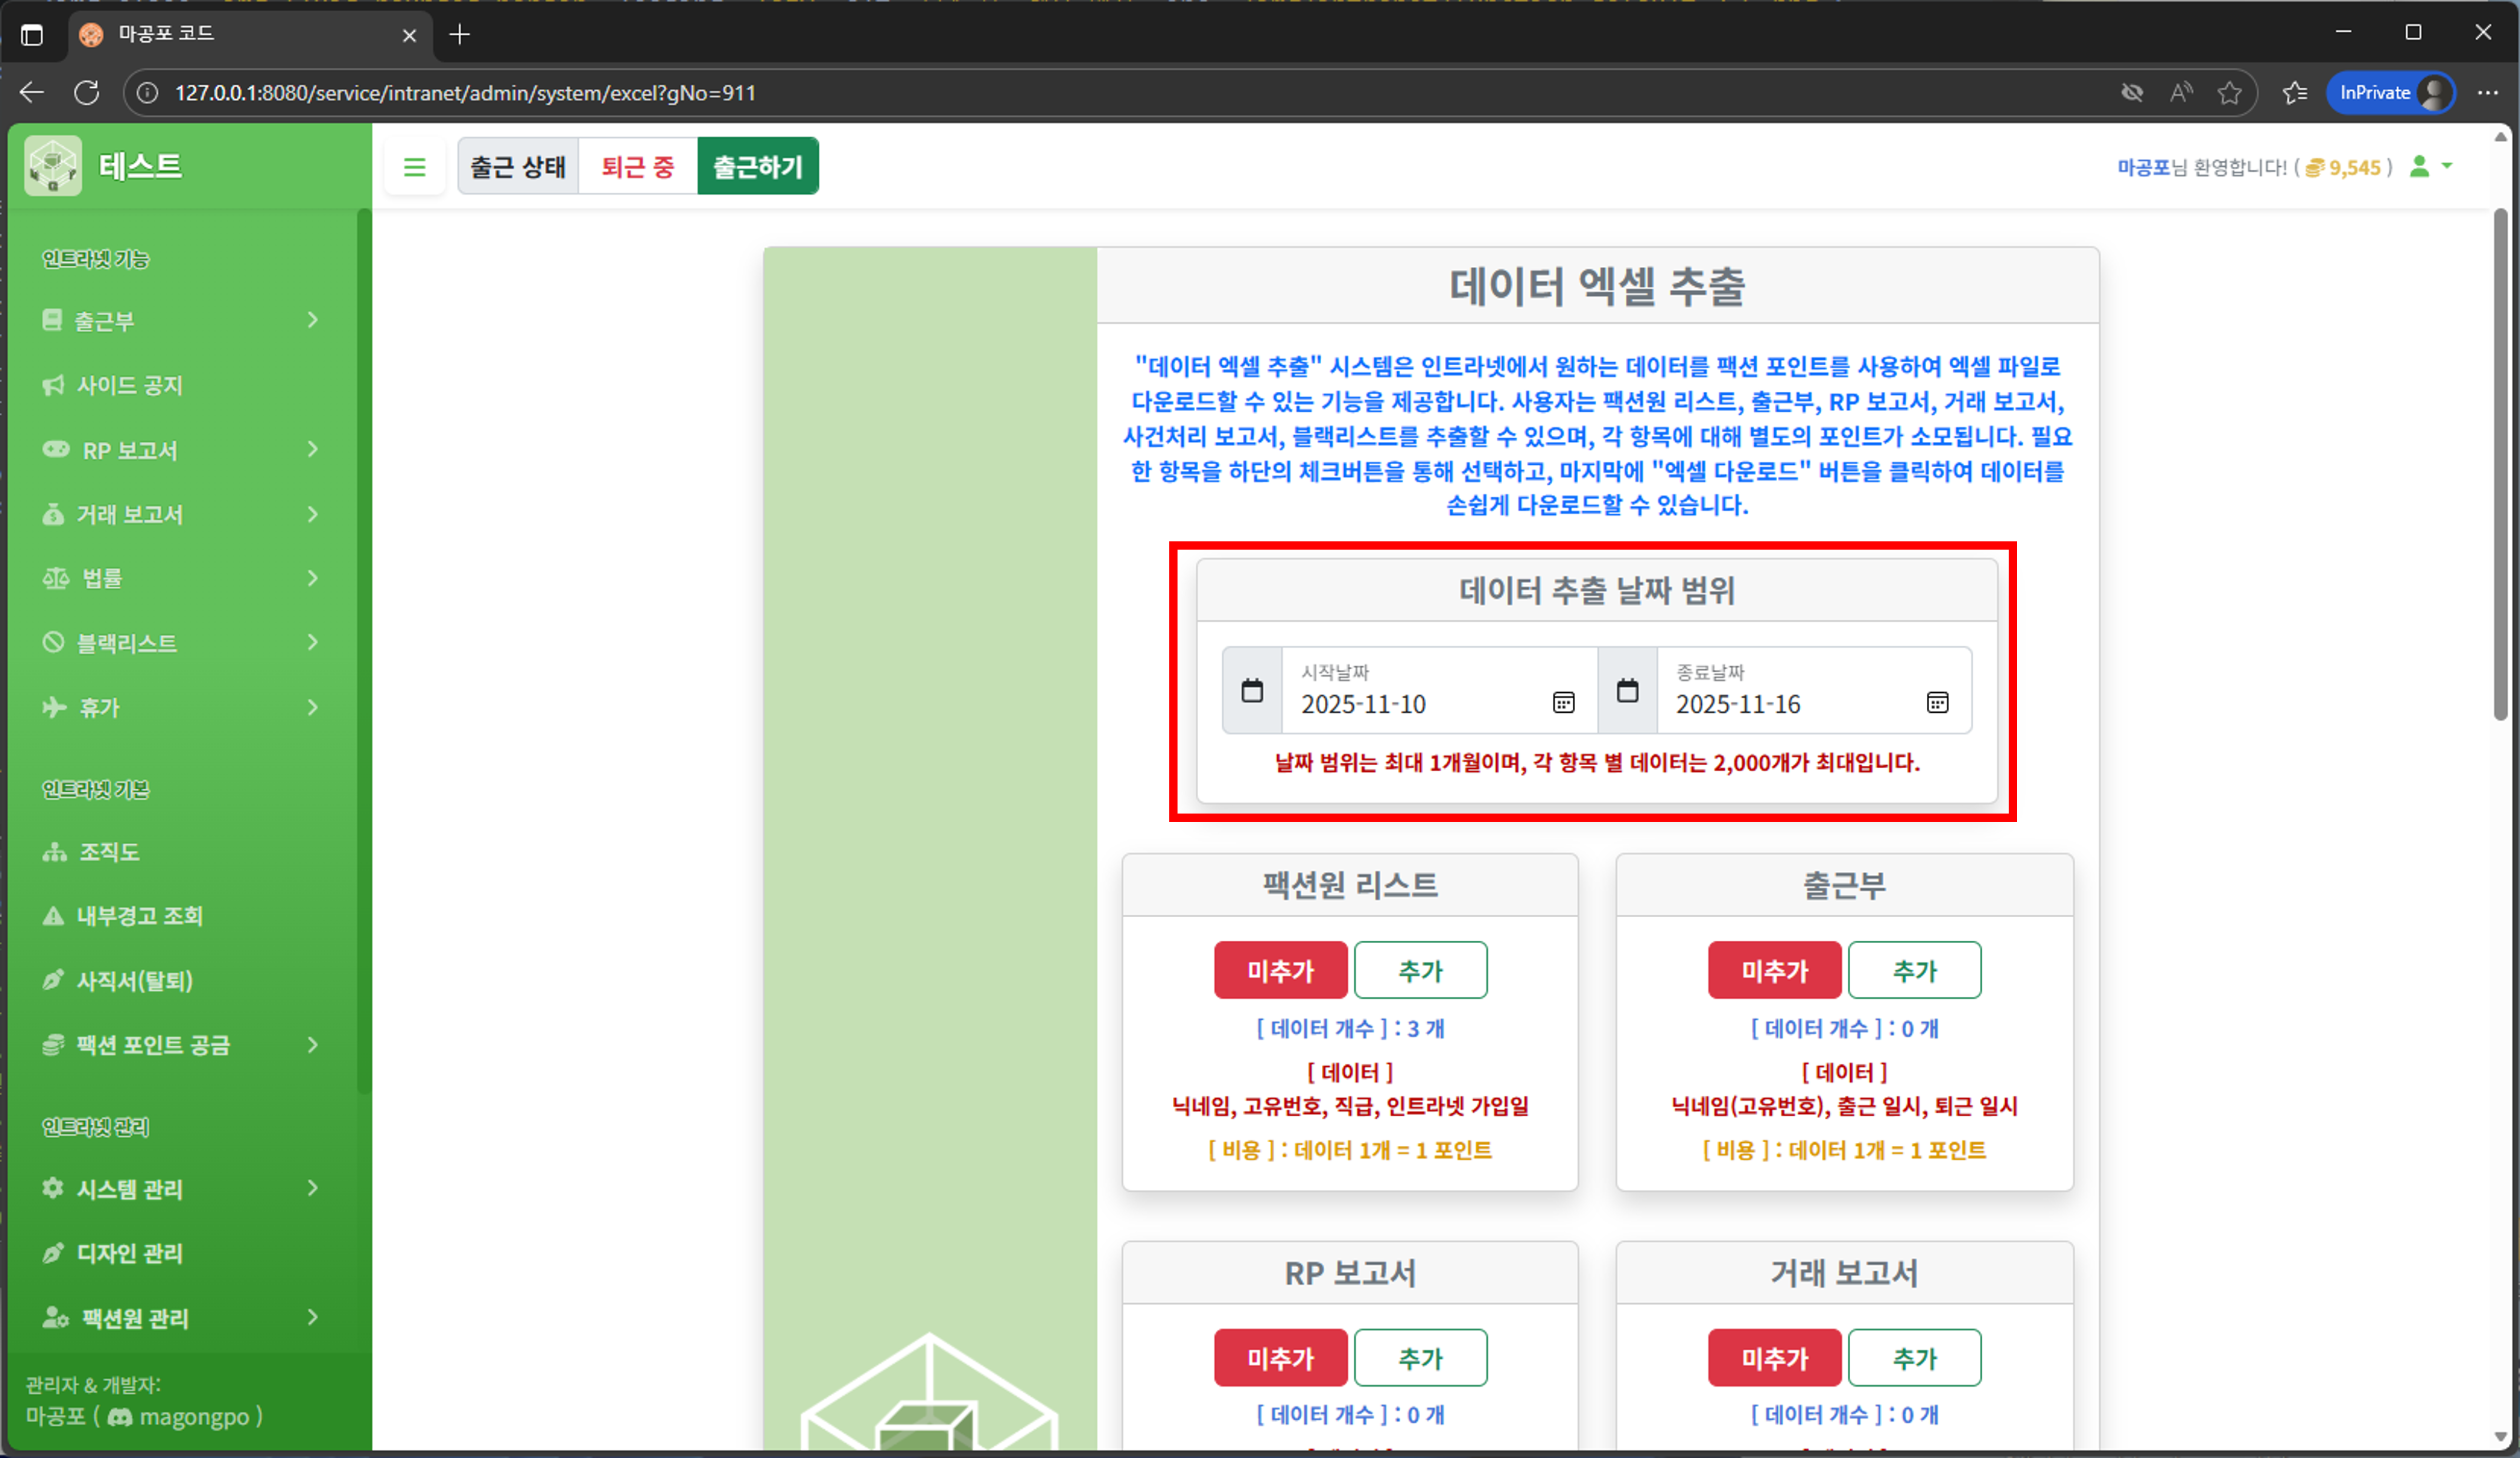Click the 출근하기 clock-in button
The image size is (2520, 1458).
[x=757, y=166]
